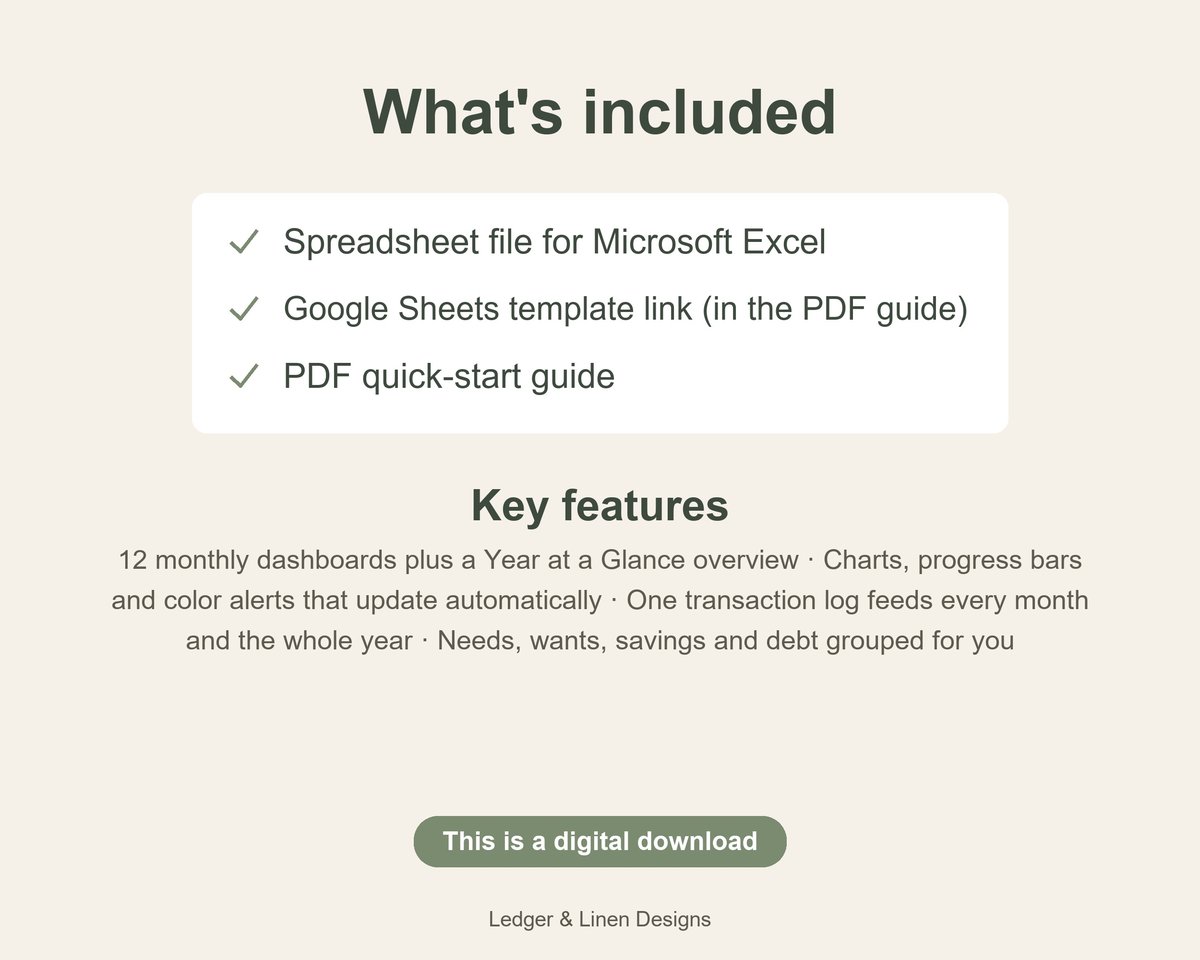Screen dimensions: 1200x960
Task: Click "Spreadsheet file for Microsoft Excel" text
Action: (555, 242)
